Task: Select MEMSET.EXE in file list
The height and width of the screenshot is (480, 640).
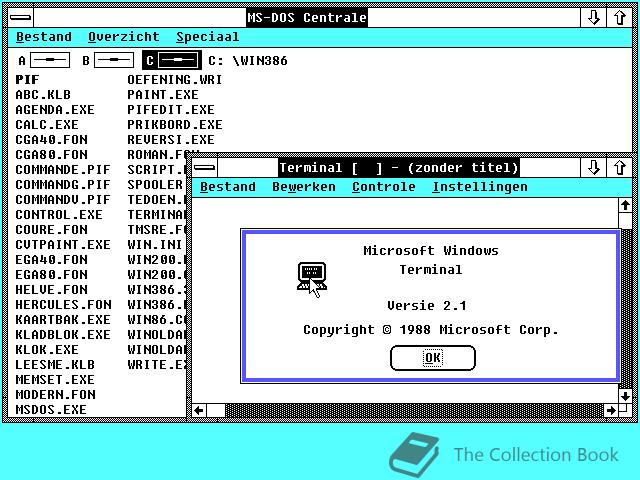Action: pyautogui.click(x=55, y=380)
